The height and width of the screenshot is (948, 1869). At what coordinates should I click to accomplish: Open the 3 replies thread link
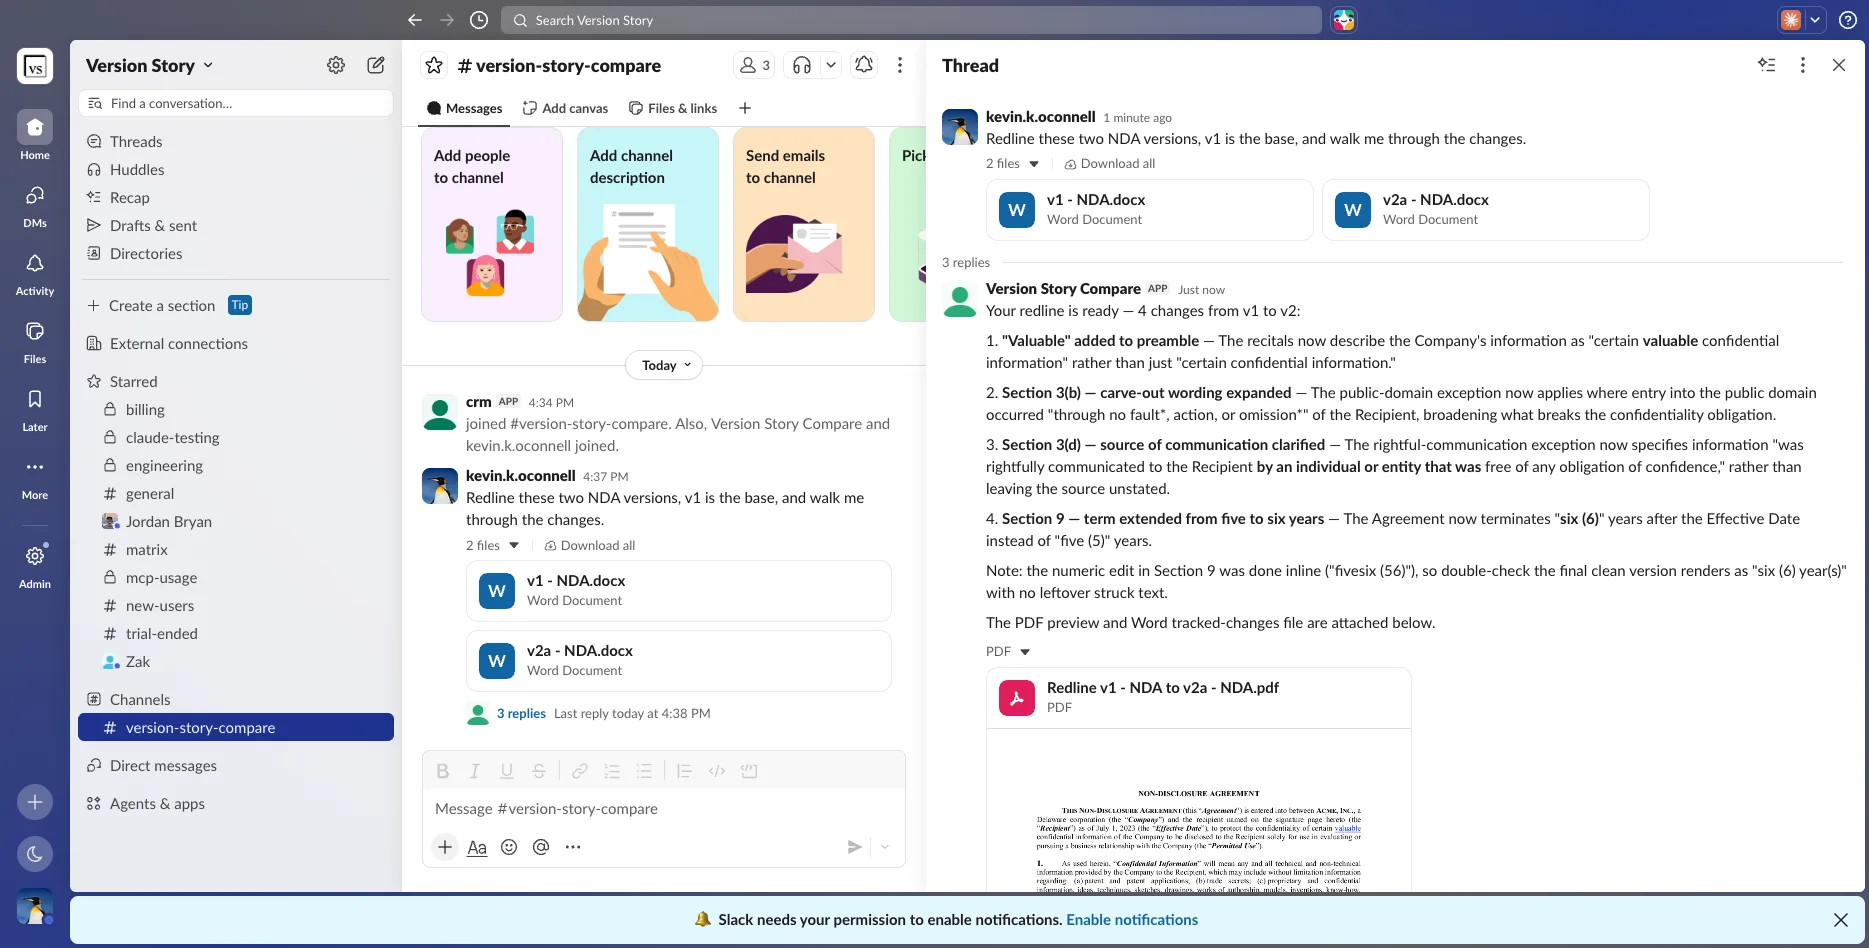point(521,714)
